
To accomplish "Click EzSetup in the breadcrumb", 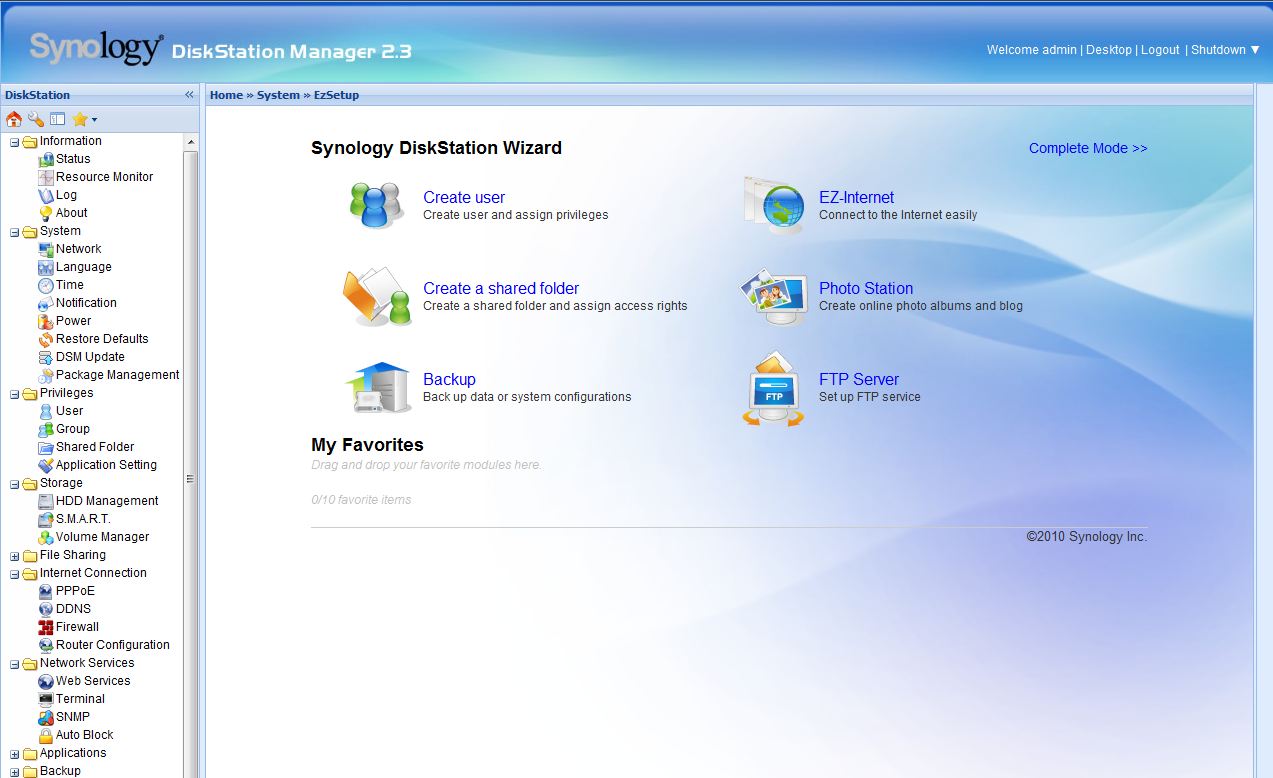I will (336, 95).
